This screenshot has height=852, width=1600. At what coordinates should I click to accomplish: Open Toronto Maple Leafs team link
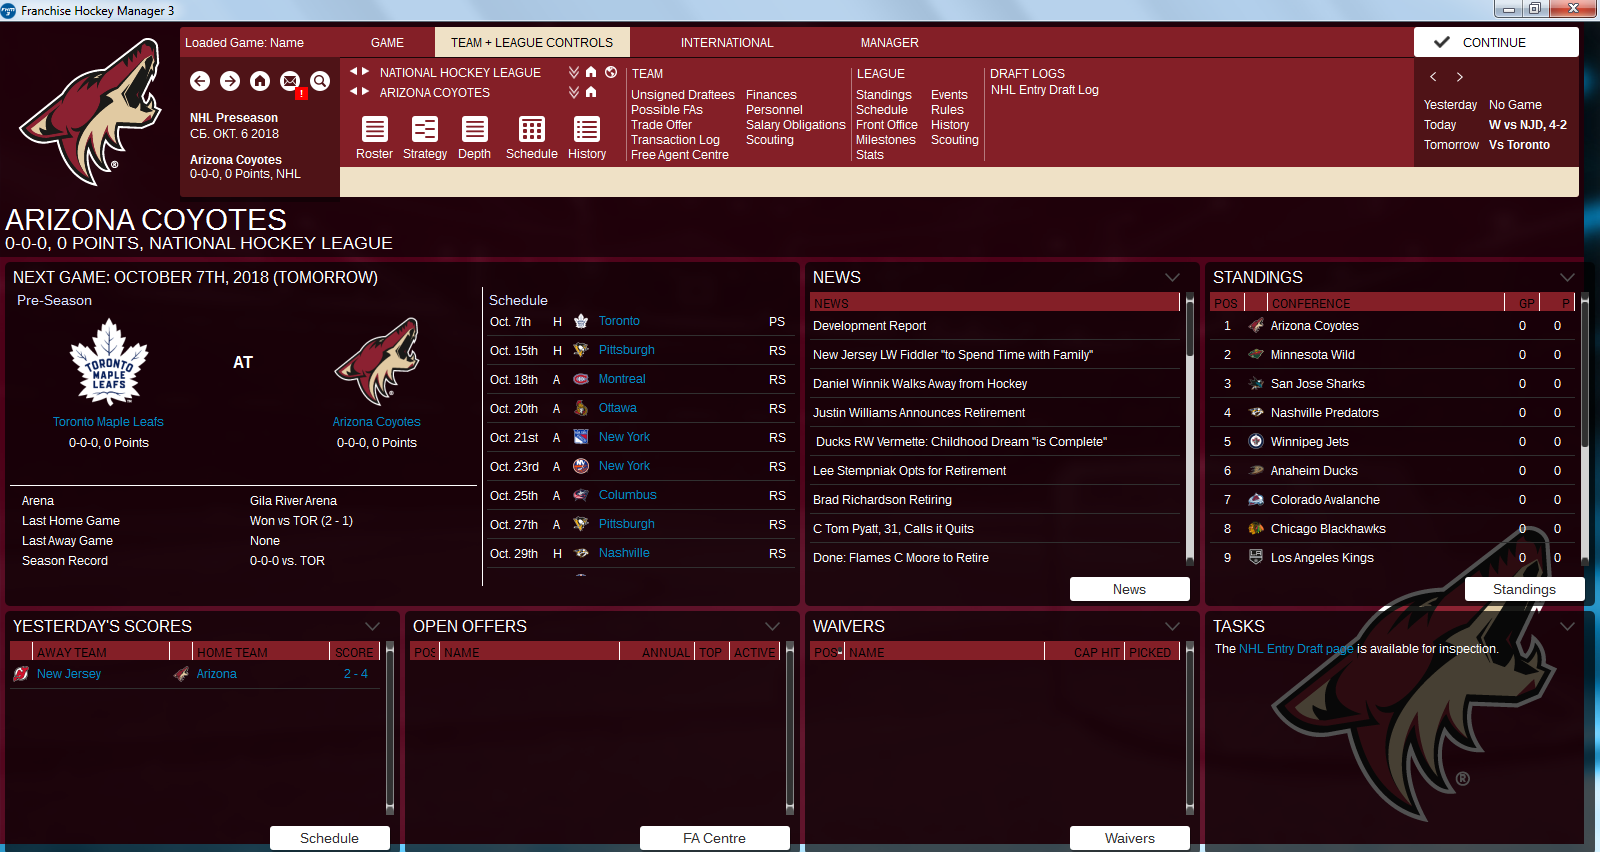(108, 422)
